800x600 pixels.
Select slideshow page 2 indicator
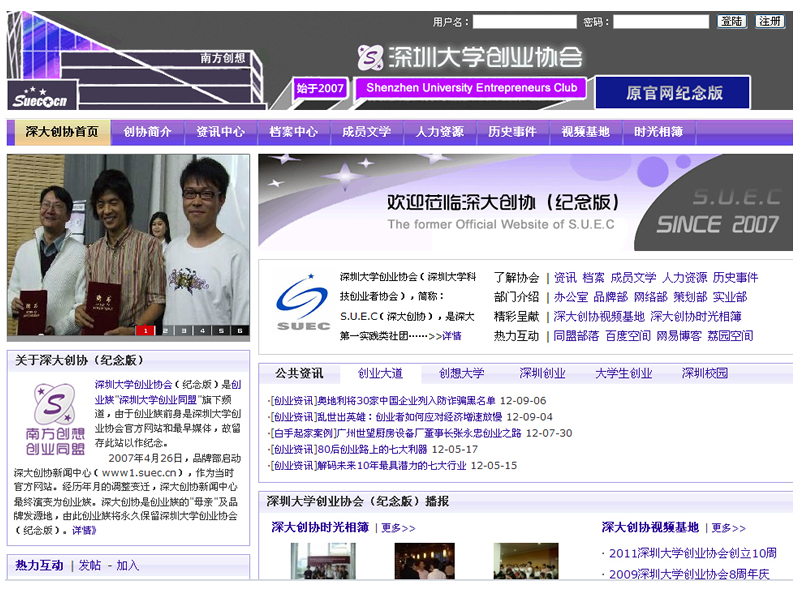click(x=165, y=331)
